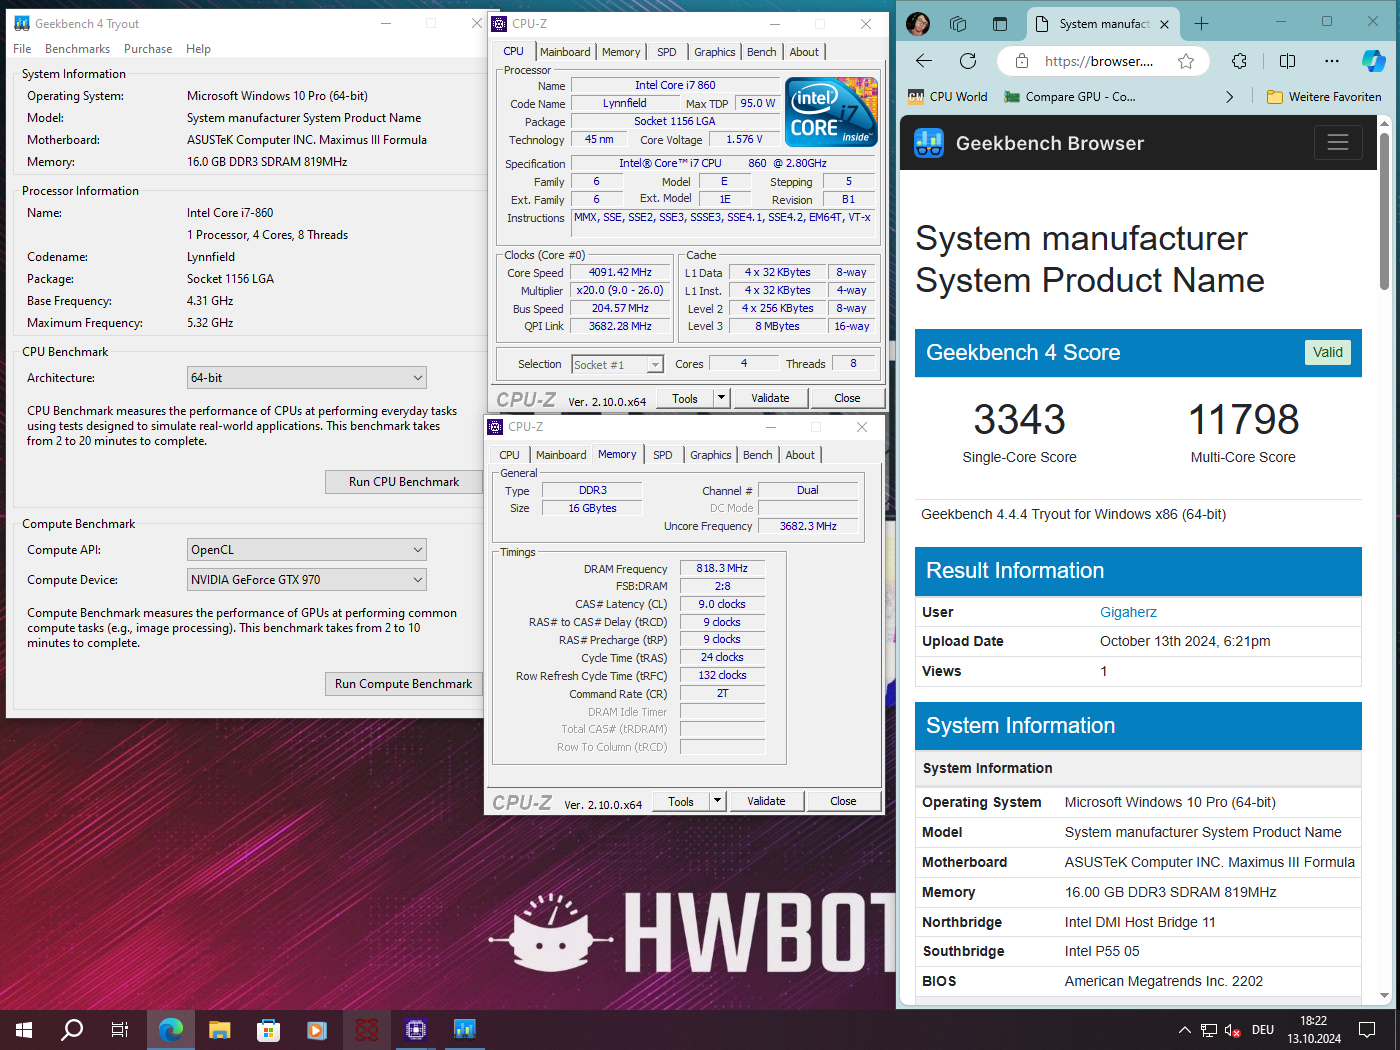Open Tools dropdown arrow in bottom CPU-Z
Viewport: 1400px width, 1050px height.
(x=717, y=801)
